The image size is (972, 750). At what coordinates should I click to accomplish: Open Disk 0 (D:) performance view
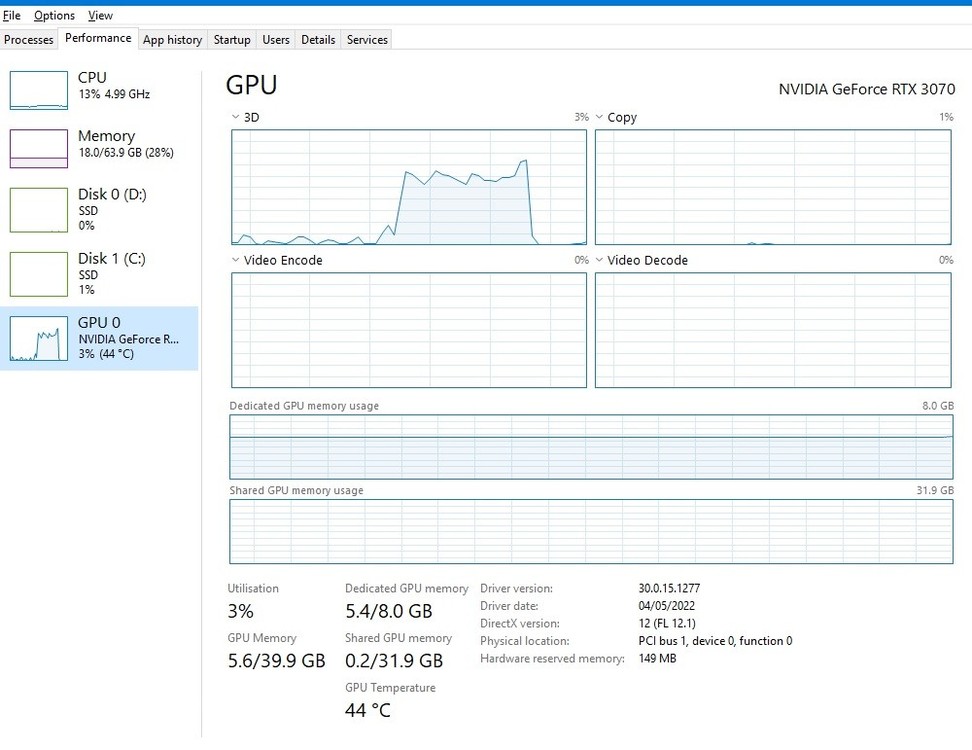112,210
